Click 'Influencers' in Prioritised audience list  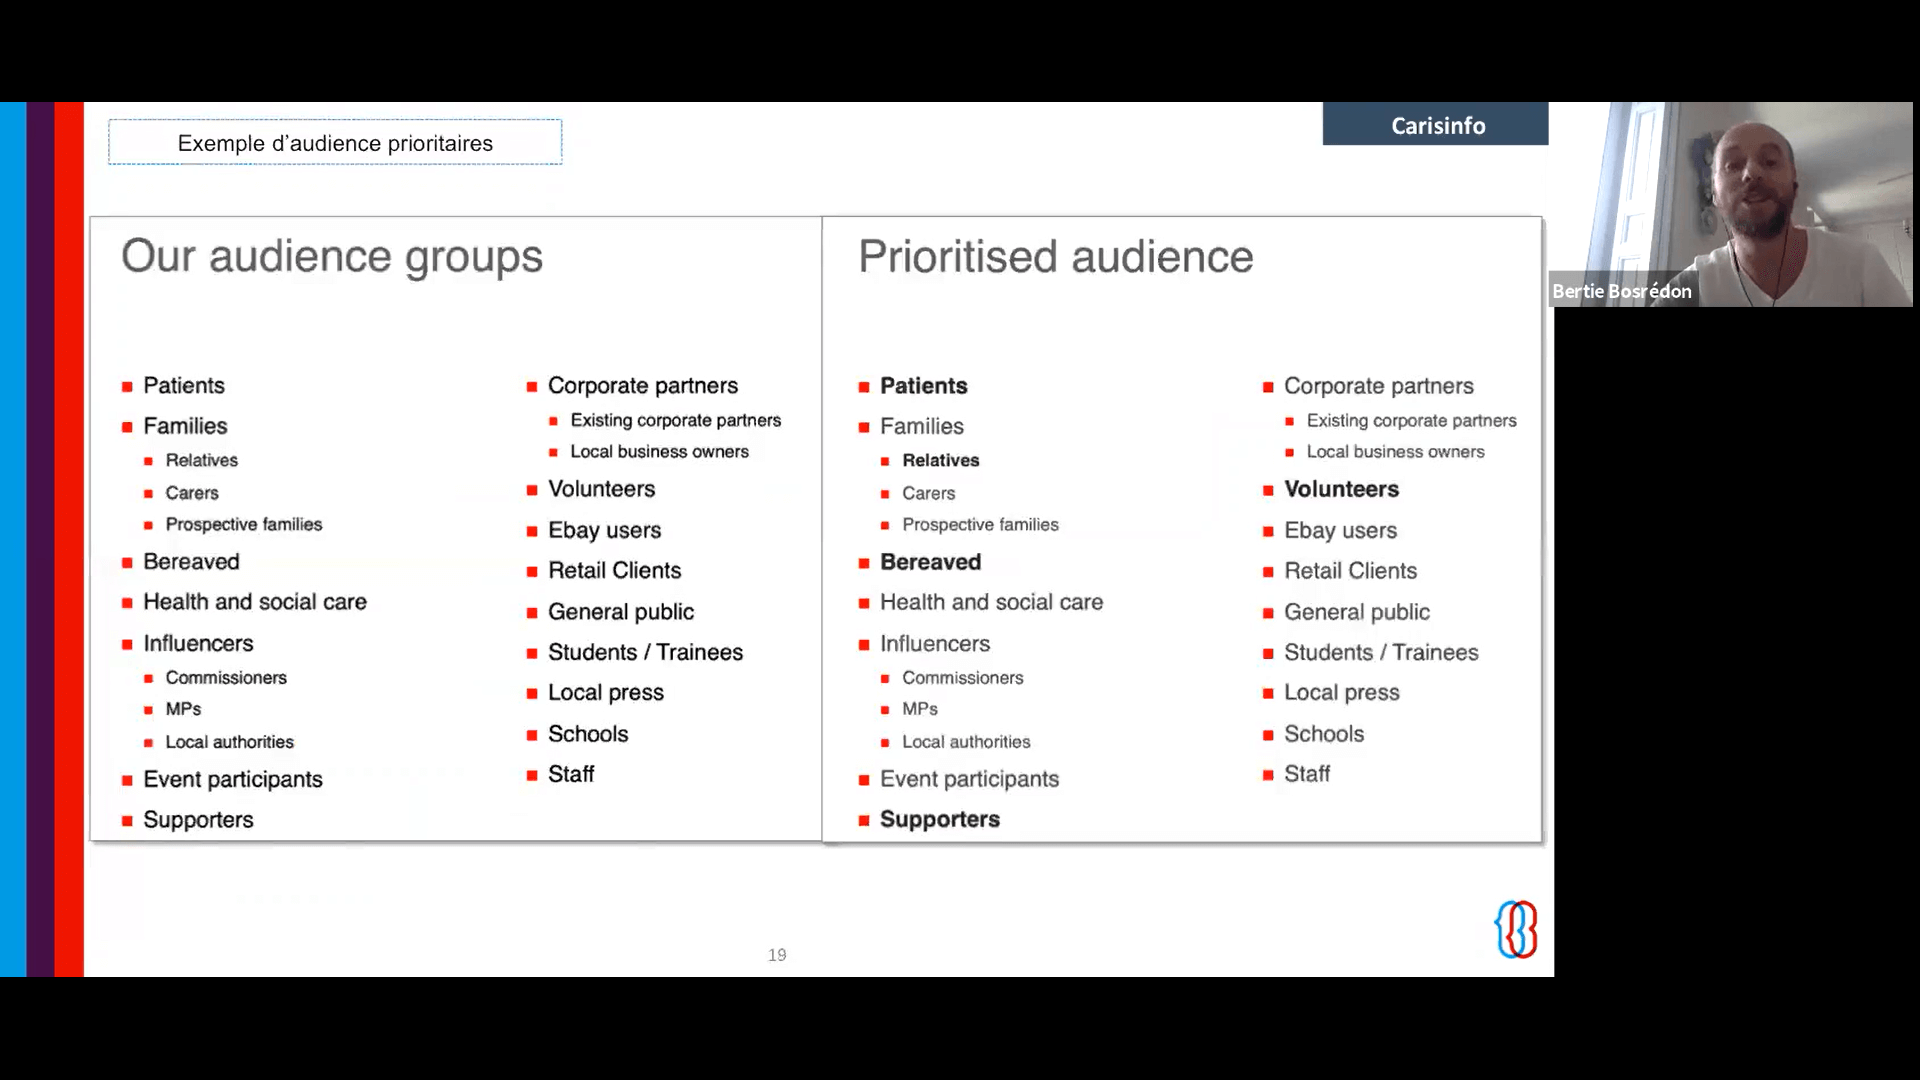(935, 643)
